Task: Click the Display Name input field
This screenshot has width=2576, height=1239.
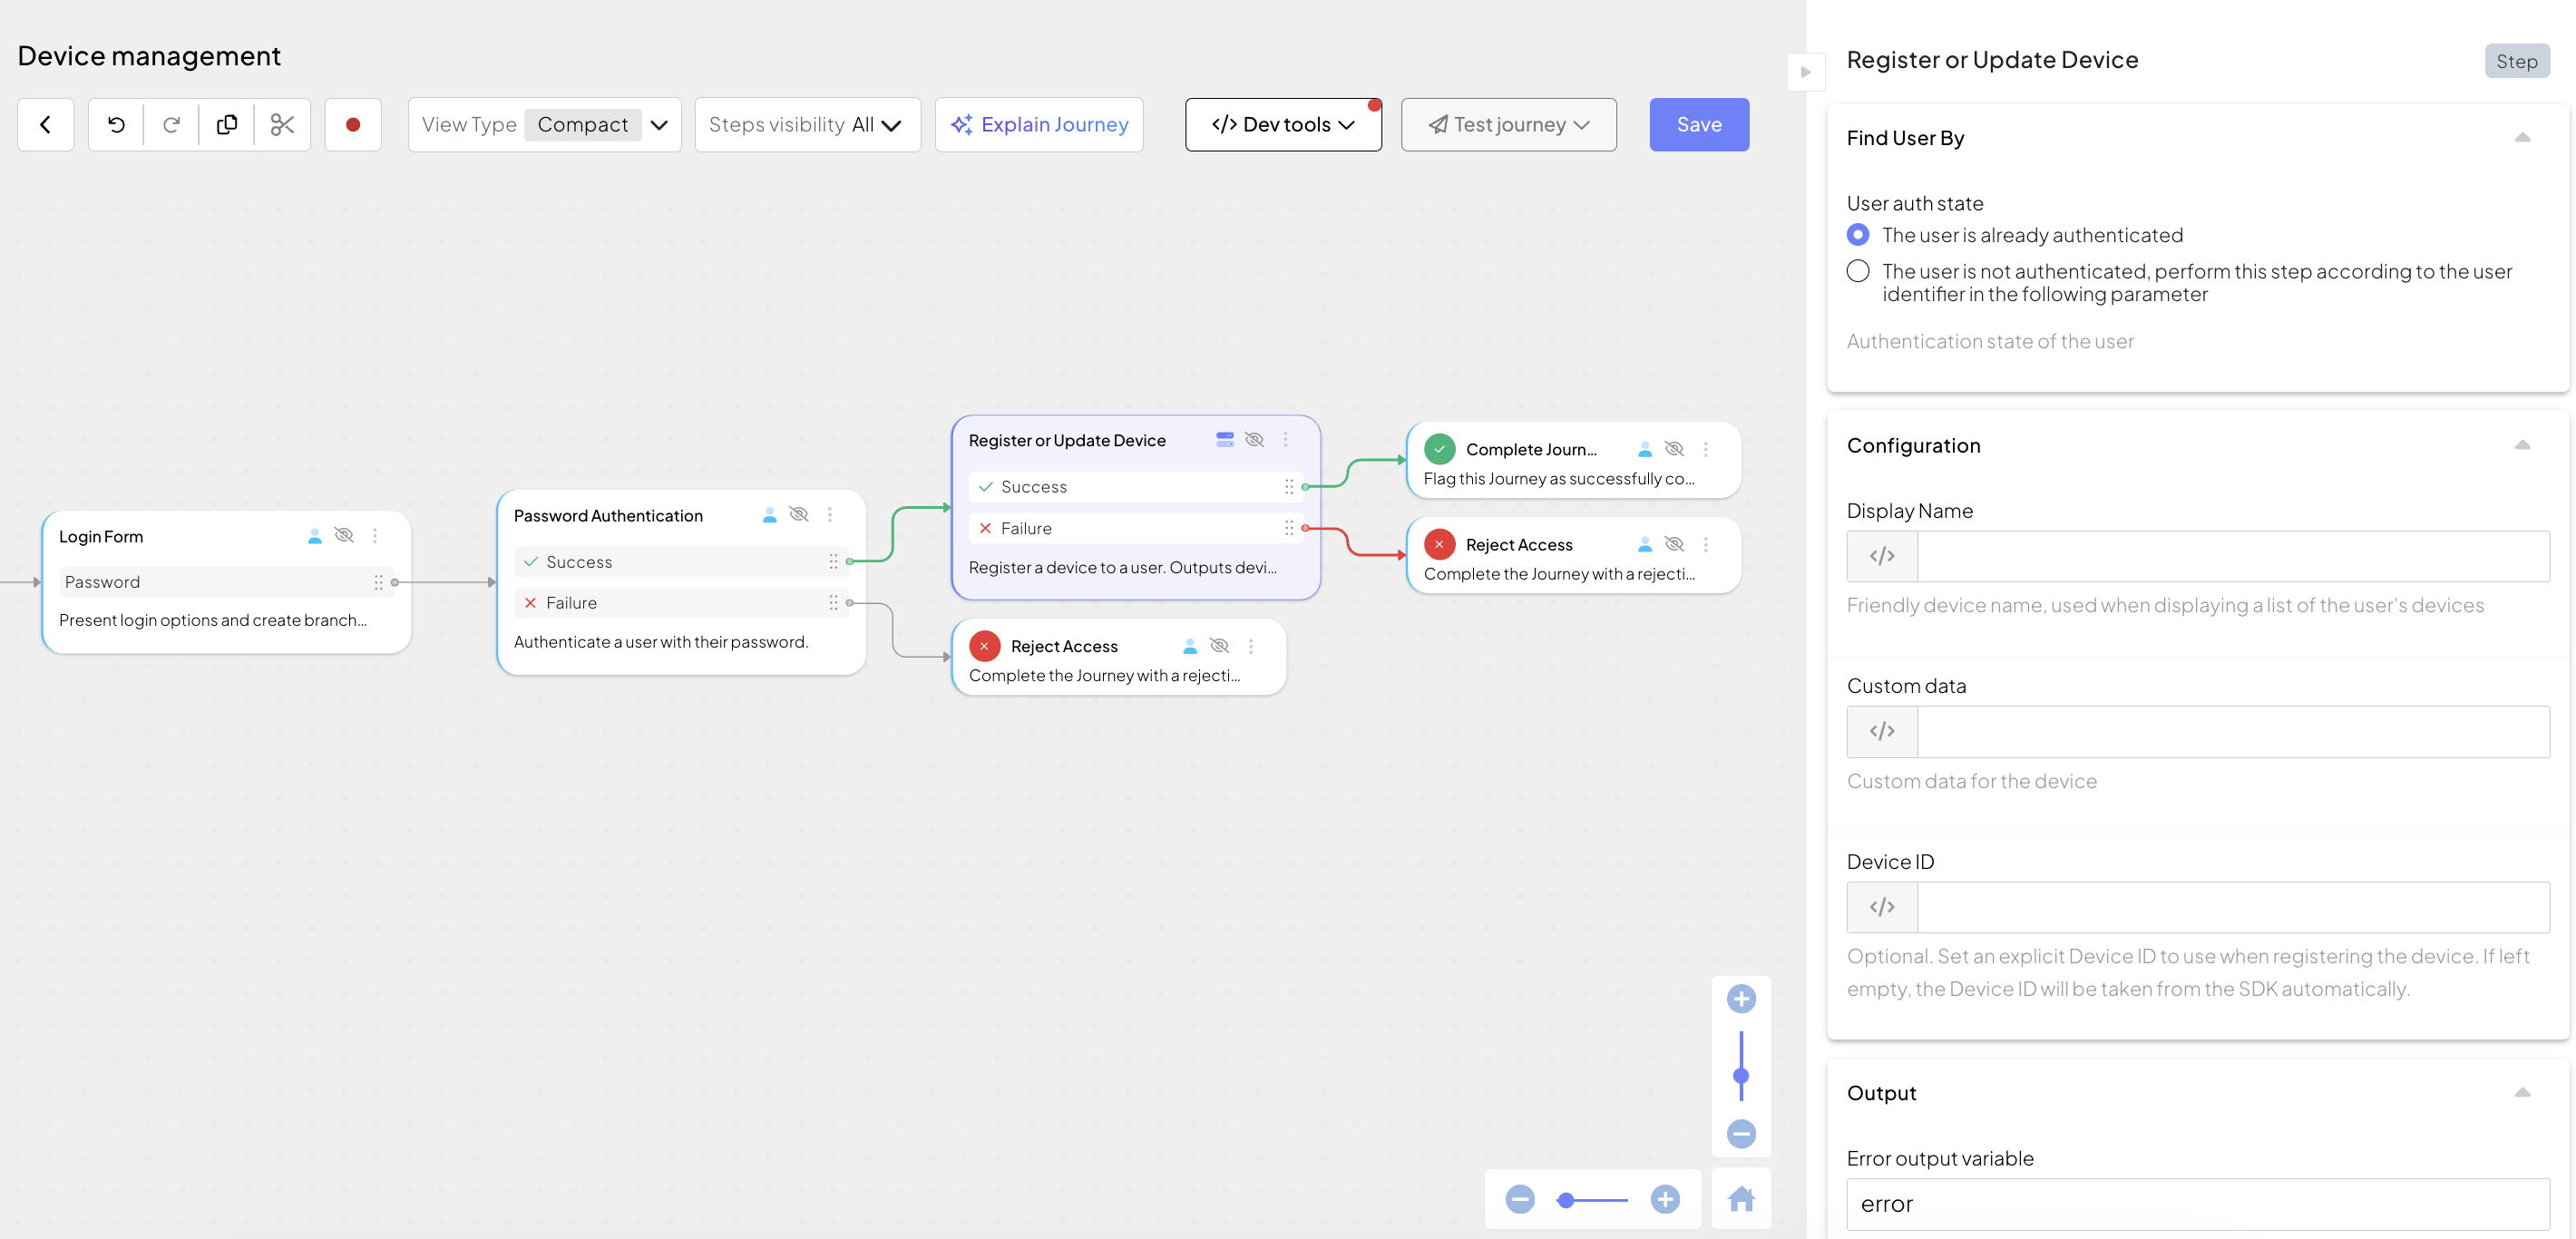Action: coord(2233,556)
